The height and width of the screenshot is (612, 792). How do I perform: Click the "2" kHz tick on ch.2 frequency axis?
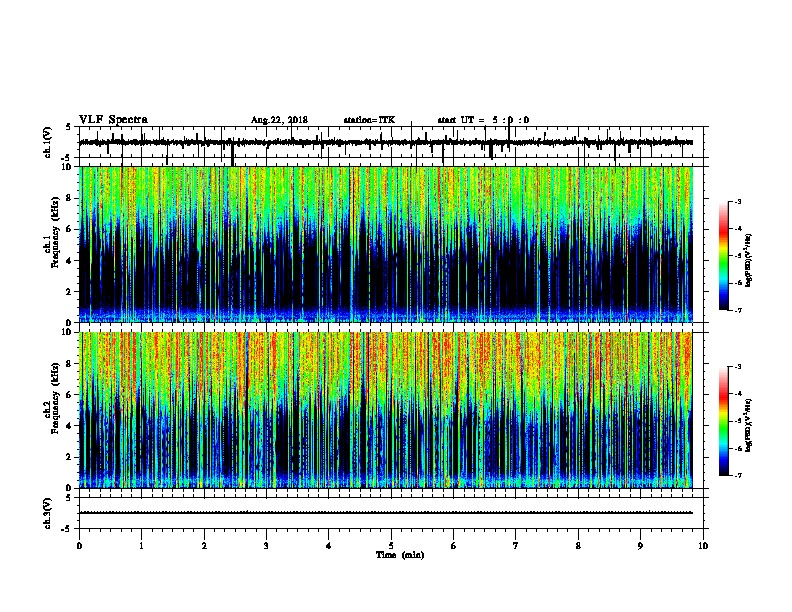[70, 457]
